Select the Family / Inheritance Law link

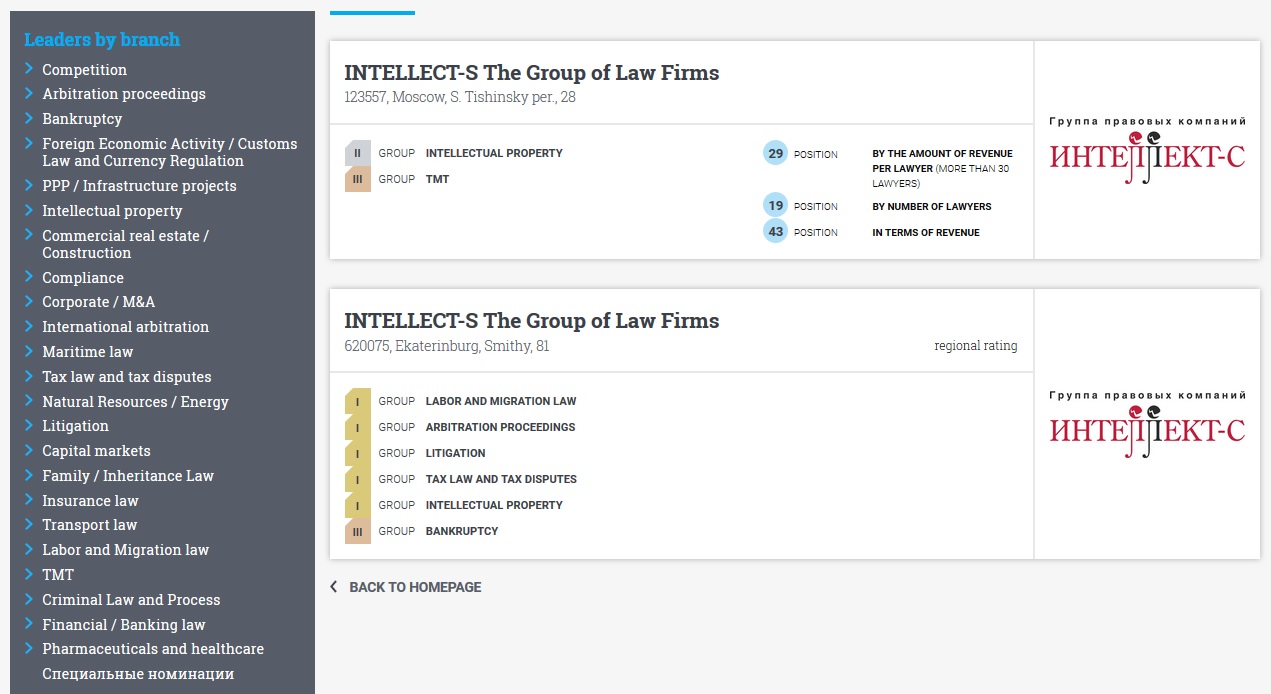pos(128,476)
